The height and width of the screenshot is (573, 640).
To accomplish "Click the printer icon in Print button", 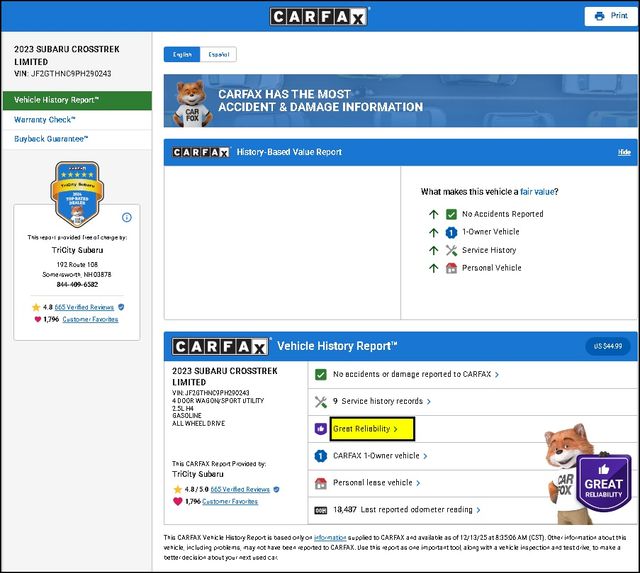I will 599,16.
